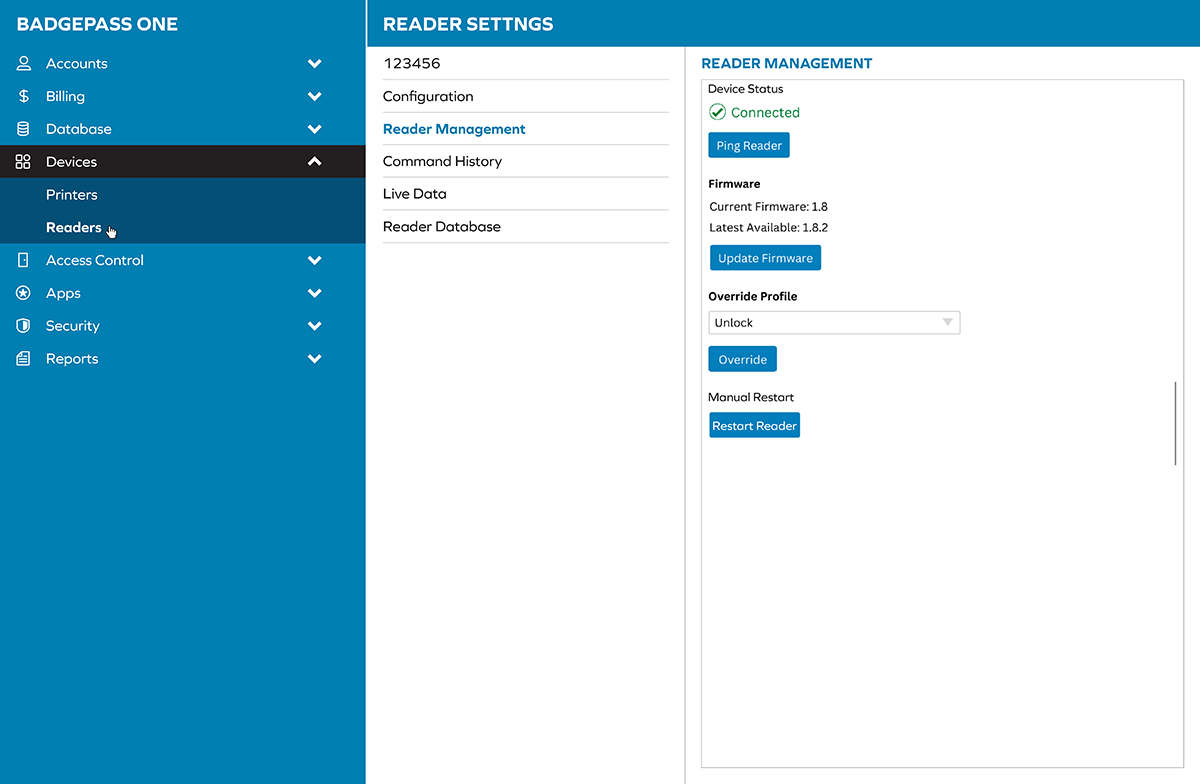Click the Billing dollar sign icon
The width and height of the screenshot is (1200, 784).
(x=24, y=96)
